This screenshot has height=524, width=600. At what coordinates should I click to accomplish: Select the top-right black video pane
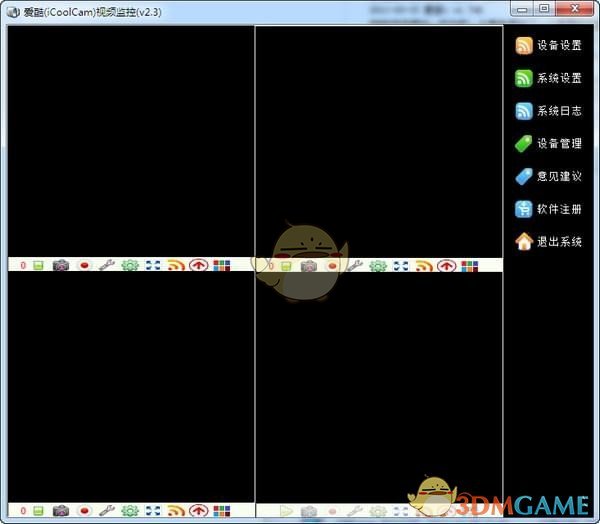point(379,142)
